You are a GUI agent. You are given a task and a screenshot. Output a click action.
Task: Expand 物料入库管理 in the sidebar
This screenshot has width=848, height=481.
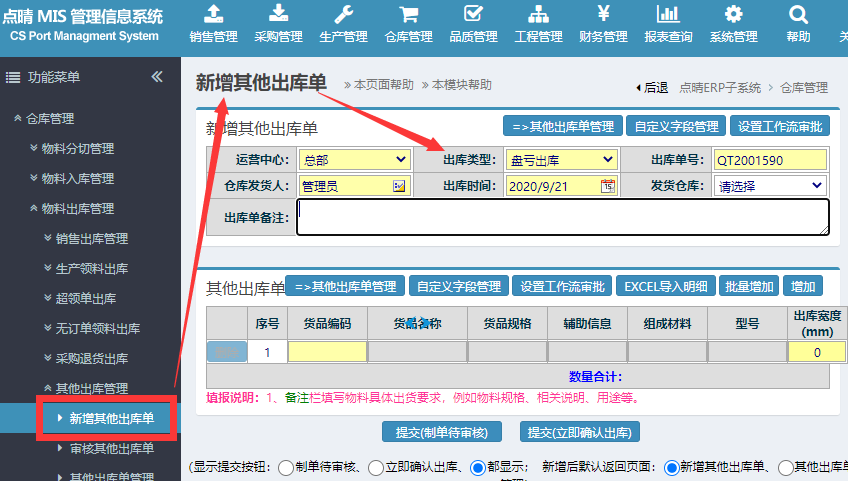[x=77, y=178]
